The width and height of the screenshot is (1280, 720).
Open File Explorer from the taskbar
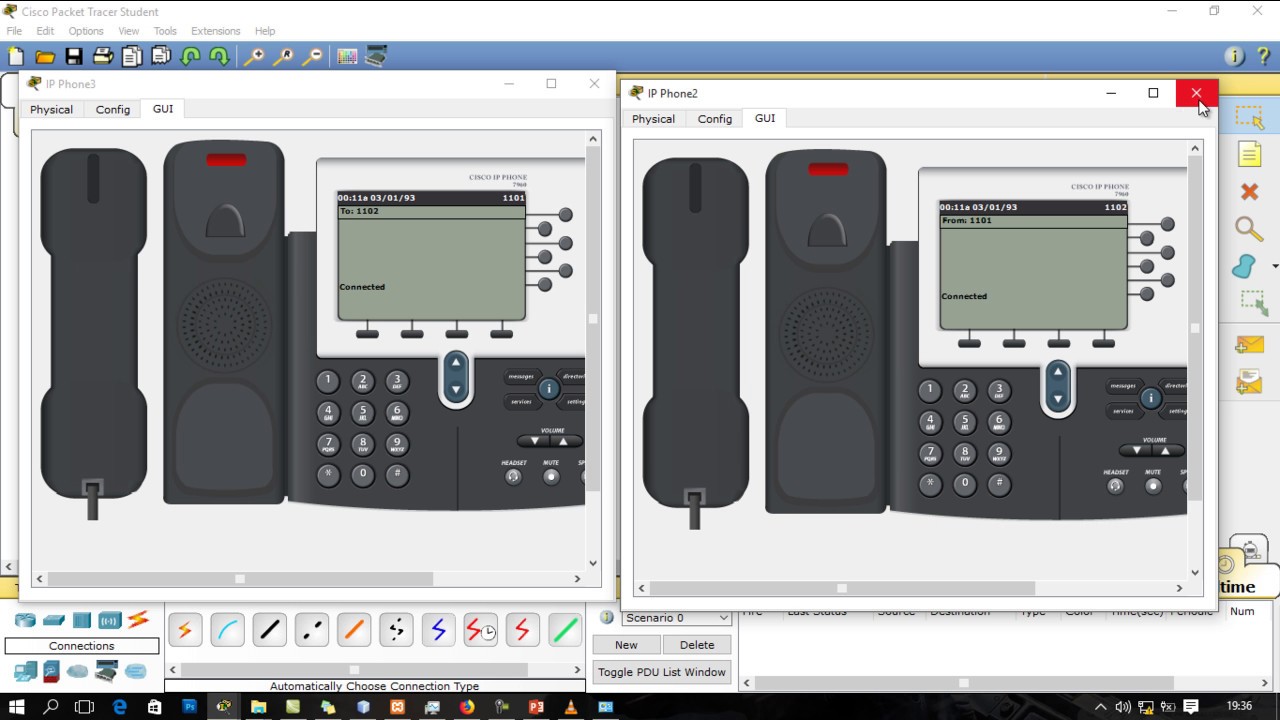[x=259, y=707]
